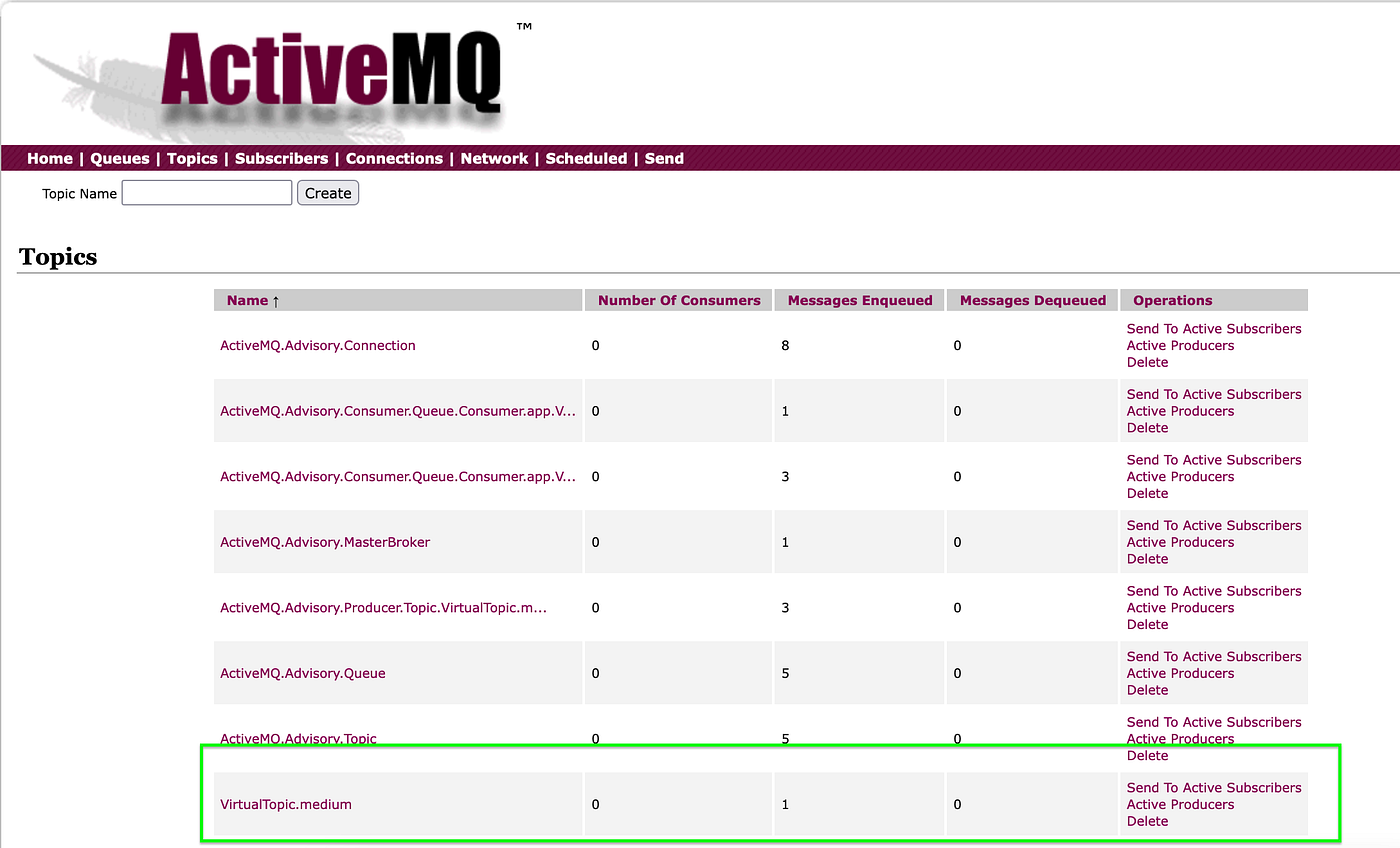This screenshot has height=848, width=1400.
Task: View Active Producers for Advisory.Connection
Action: point(1181,345)
